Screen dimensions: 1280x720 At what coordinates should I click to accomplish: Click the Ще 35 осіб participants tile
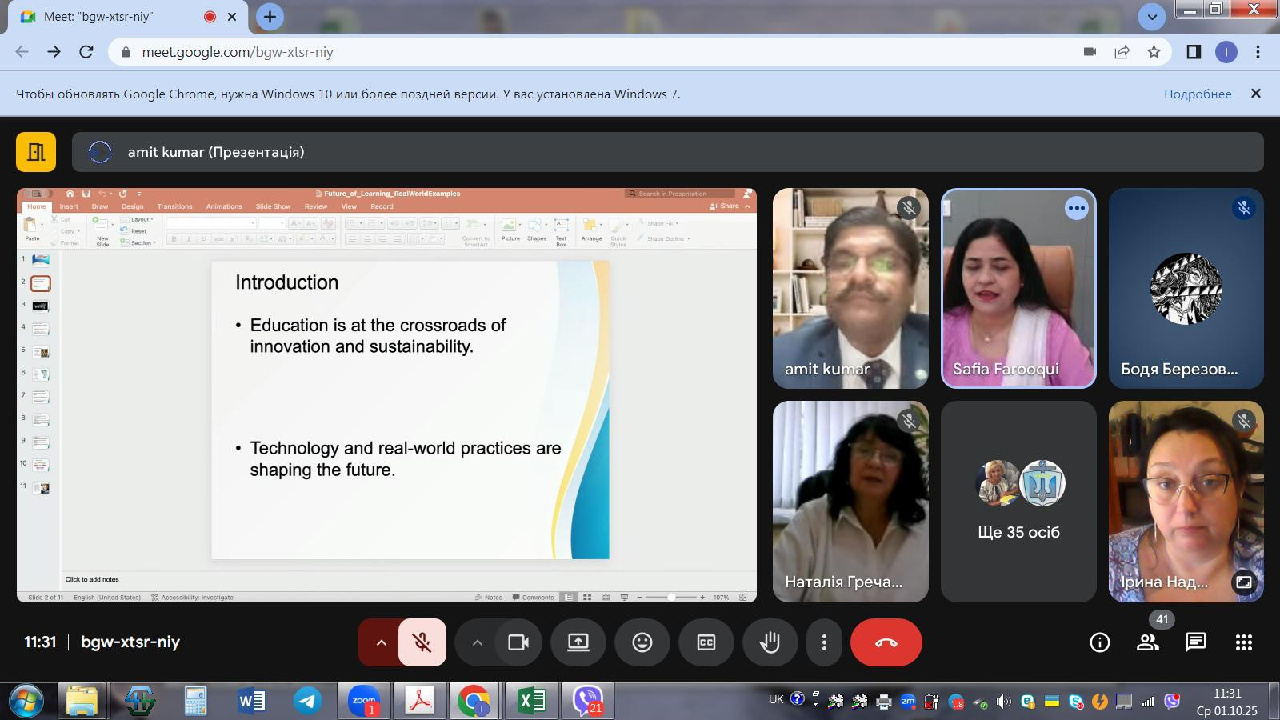(x=1018, y=501)
